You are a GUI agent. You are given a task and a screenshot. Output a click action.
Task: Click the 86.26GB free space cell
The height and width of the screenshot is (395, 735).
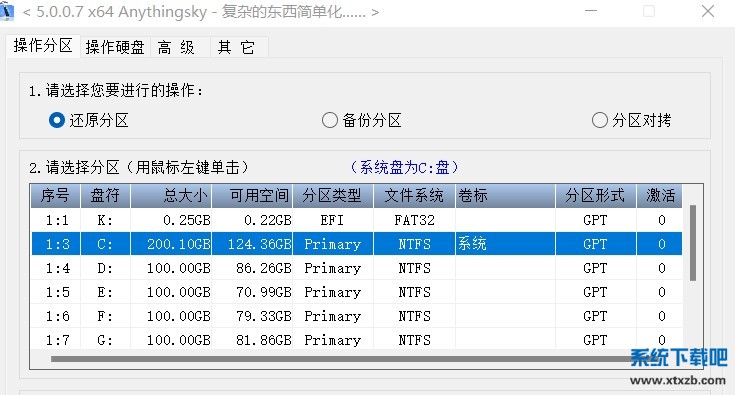252,268
